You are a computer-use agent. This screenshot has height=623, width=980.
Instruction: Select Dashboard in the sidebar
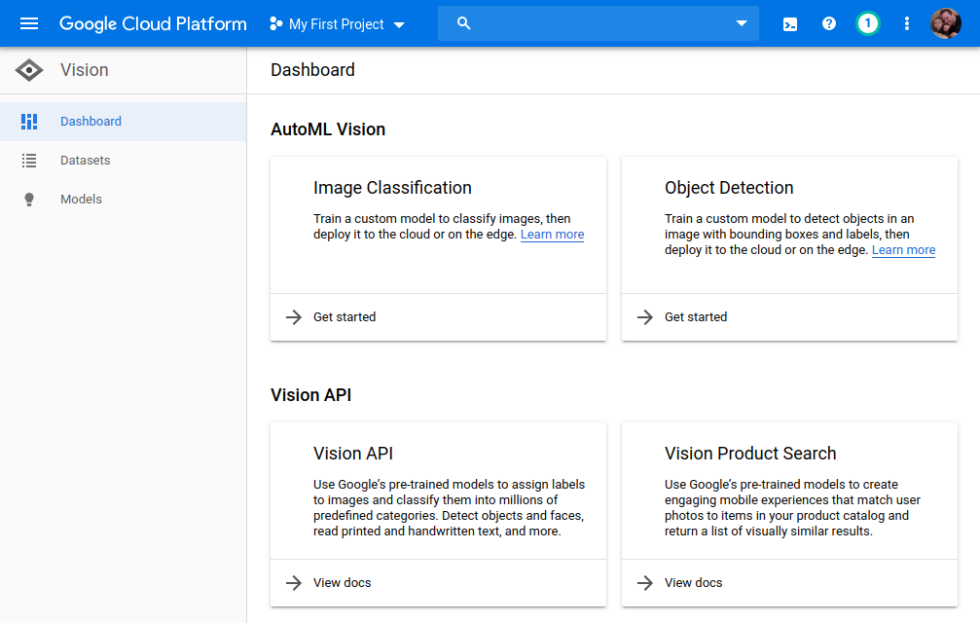(x=91, y=121)
